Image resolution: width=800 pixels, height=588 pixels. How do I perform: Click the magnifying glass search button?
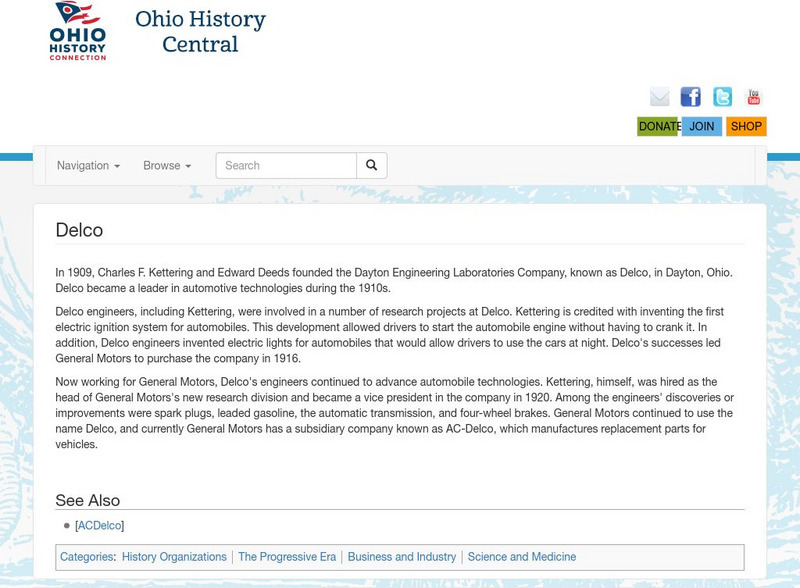pos(371,165)
